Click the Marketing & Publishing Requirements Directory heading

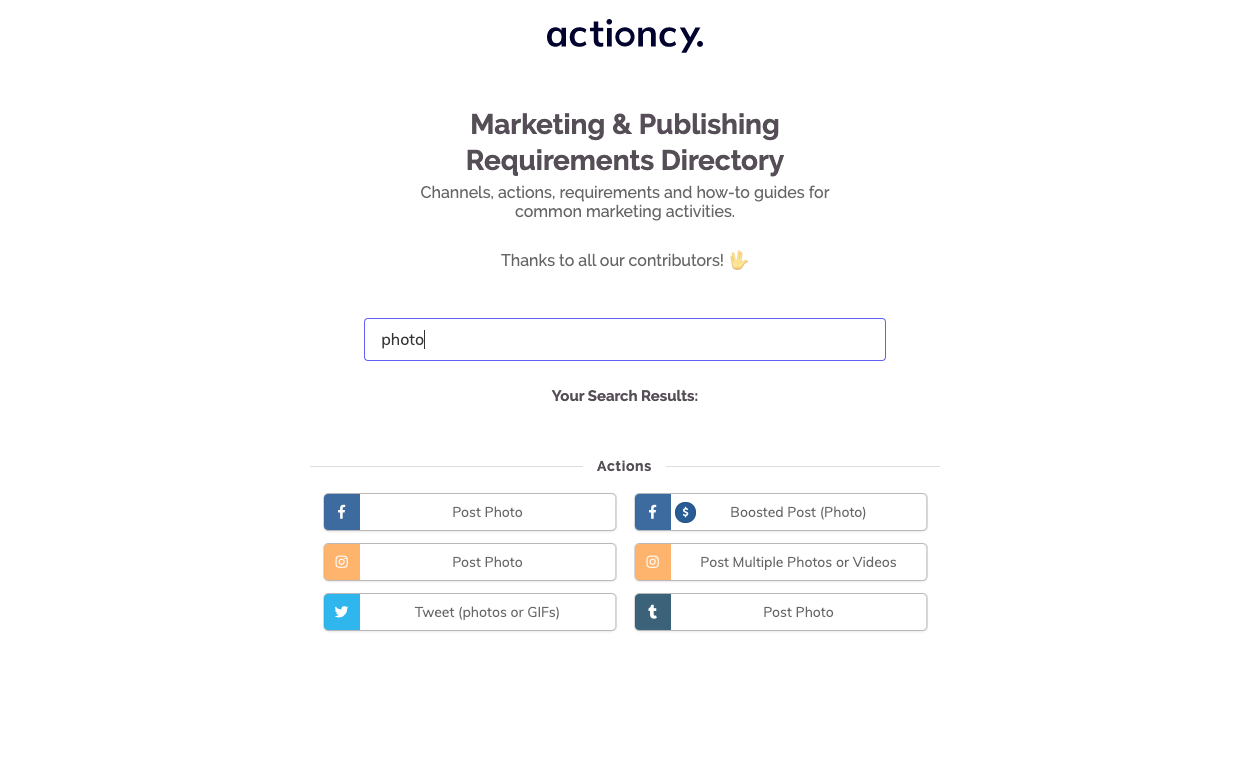point(624,142)
